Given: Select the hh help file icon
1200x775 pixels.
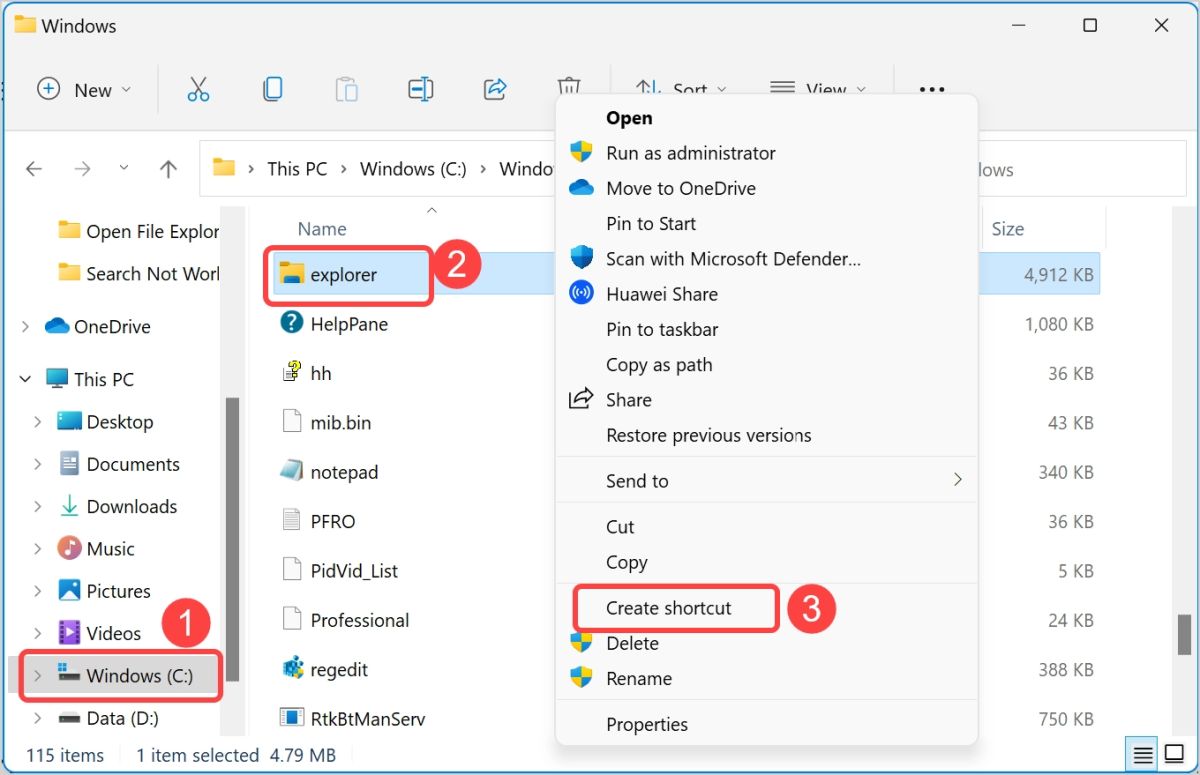Looking at the screenshot, I should 292,372.
